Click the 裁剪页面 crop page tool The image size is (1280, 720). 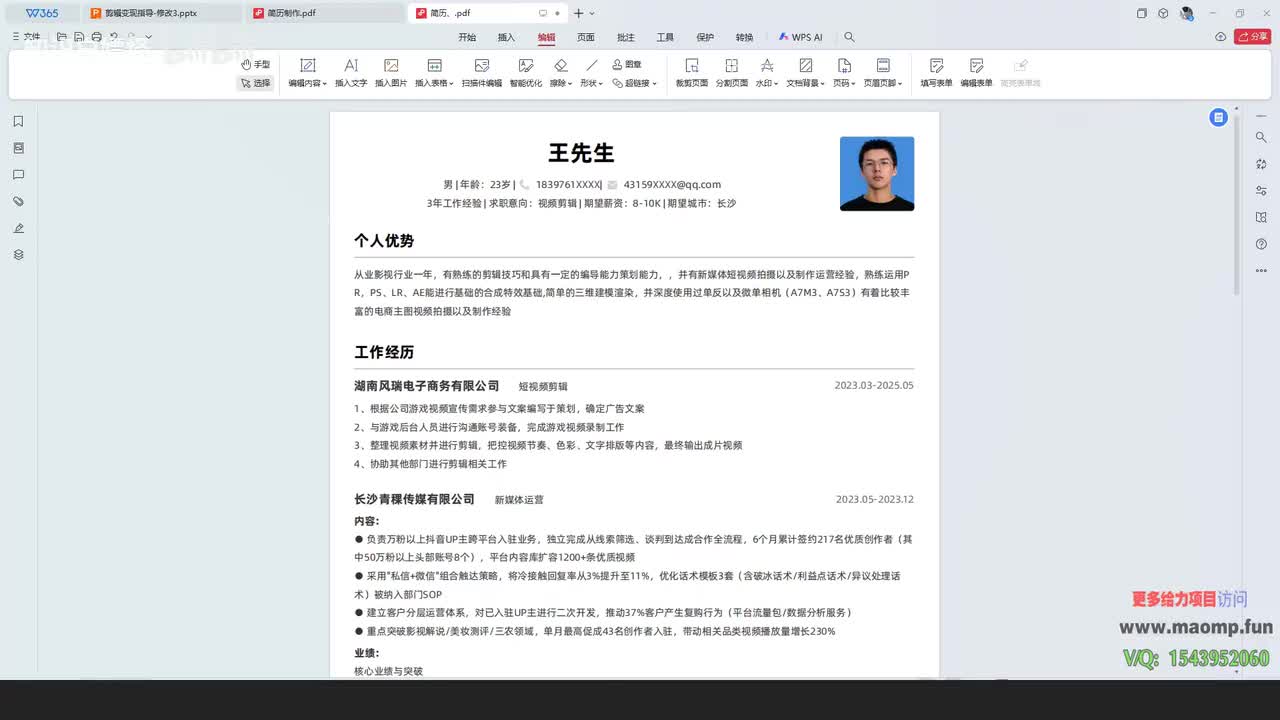click(x=692, y=73)
